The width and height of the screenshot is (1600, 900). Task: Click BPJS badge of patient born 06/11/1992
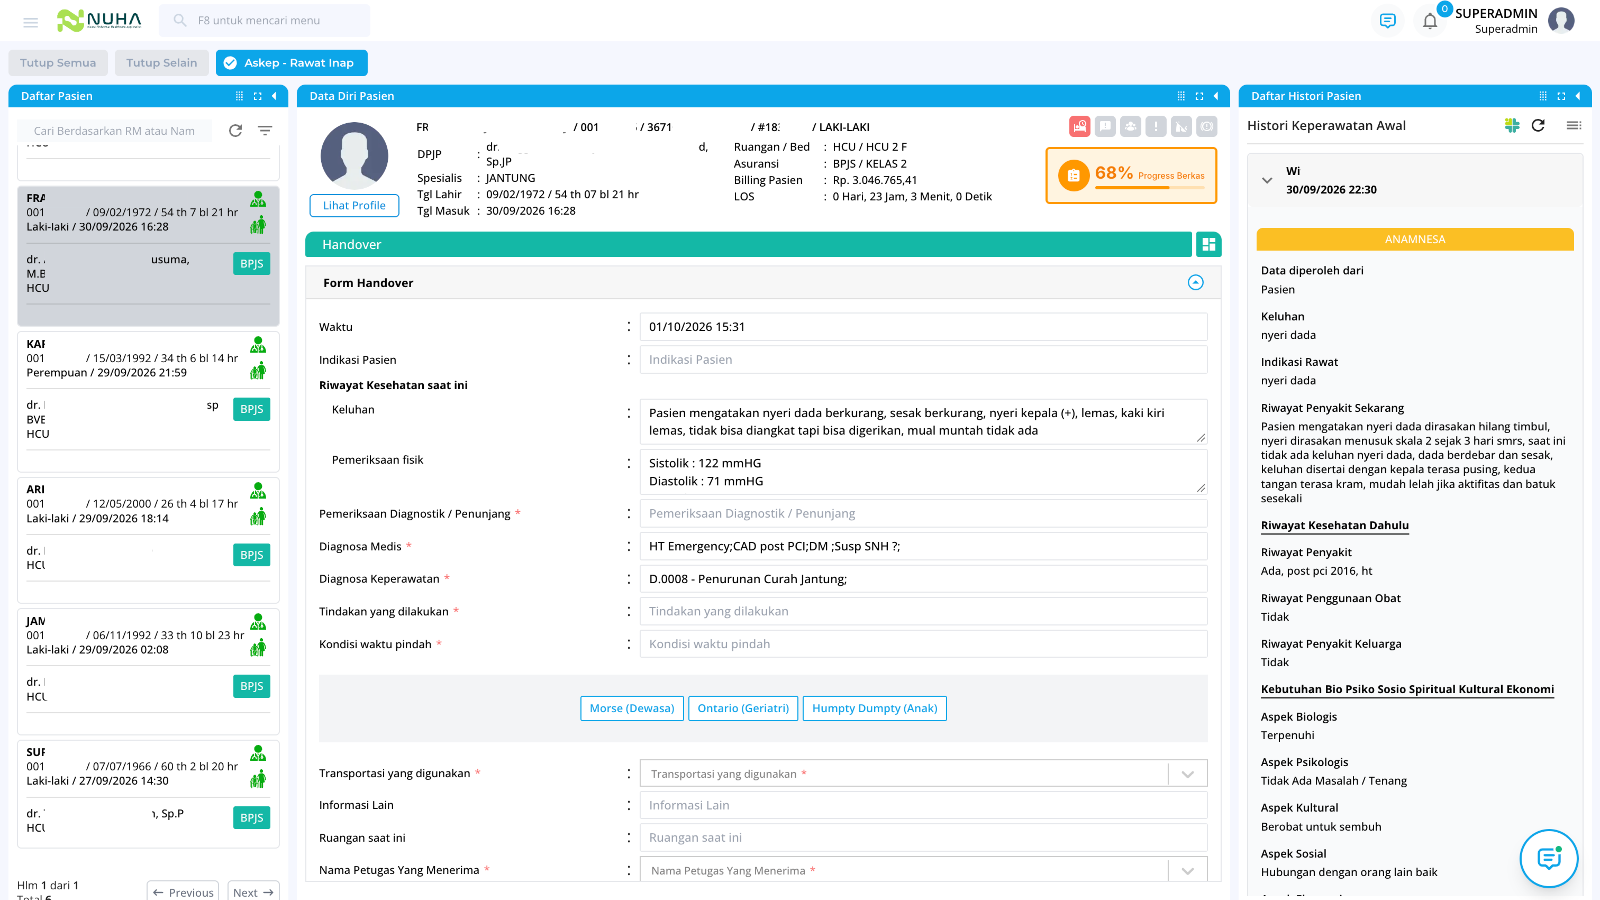click(252, 686)
